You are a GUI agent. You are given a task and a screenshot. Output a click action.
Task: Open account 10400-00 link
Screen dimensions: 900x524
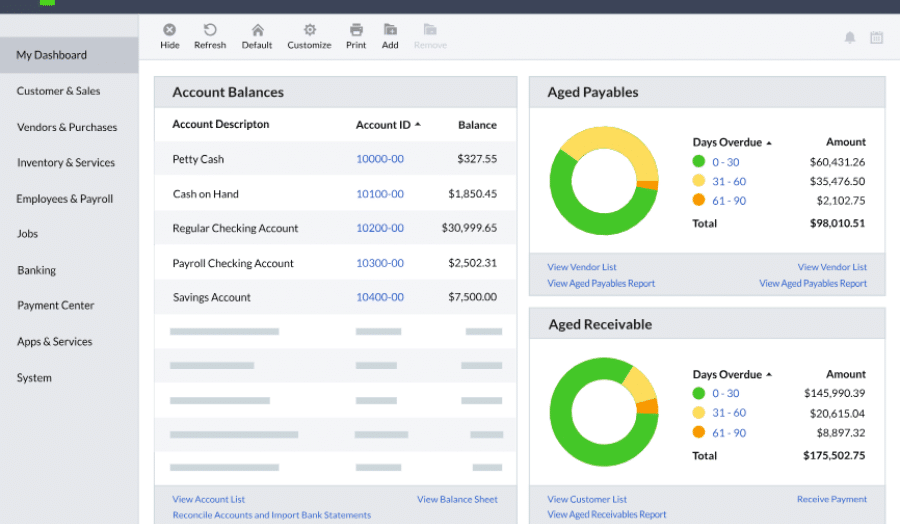pyautogui.click(x=380, y=297)
